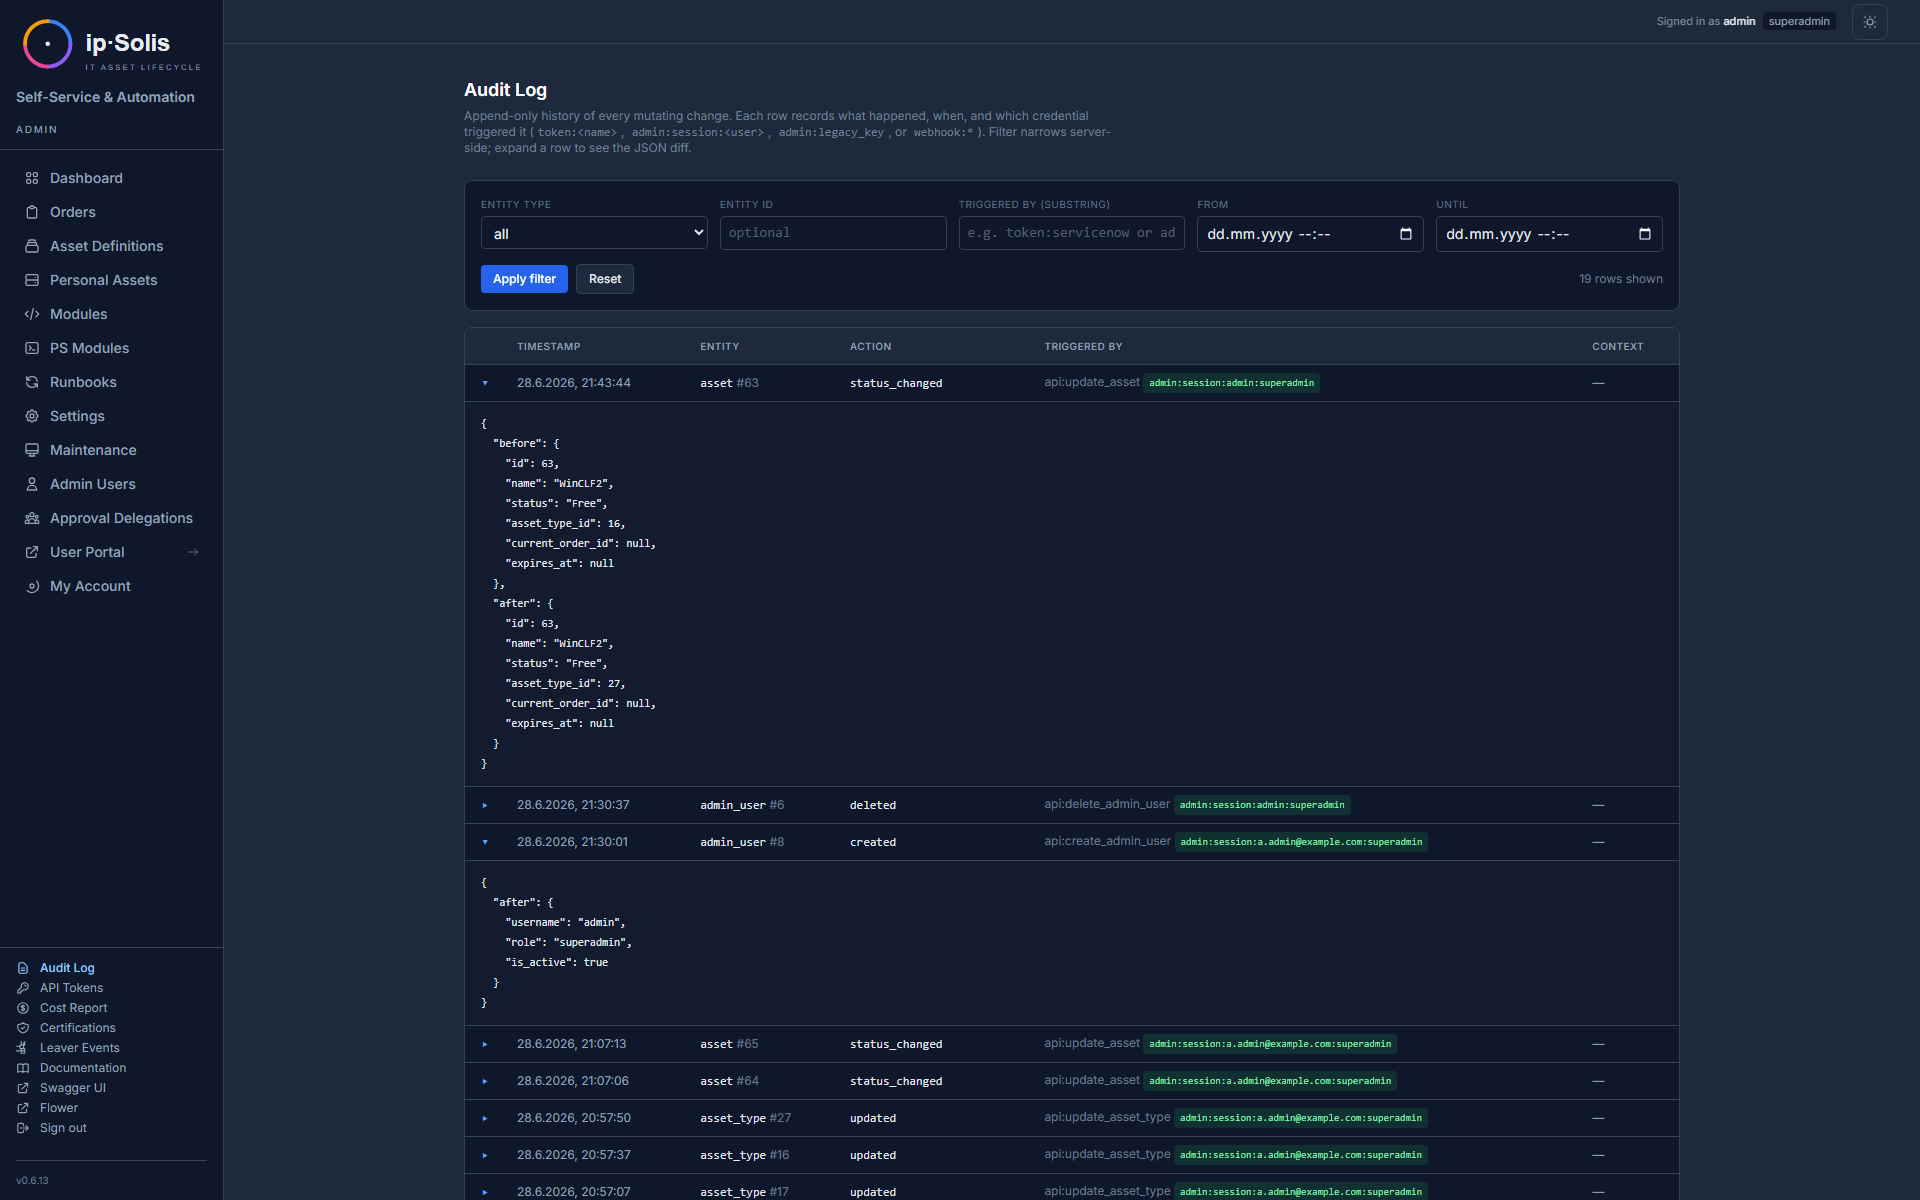1920x1200 pixels.
Task: Collapse the asset #63 status_changed row
Action: click(x=485, y=383)
